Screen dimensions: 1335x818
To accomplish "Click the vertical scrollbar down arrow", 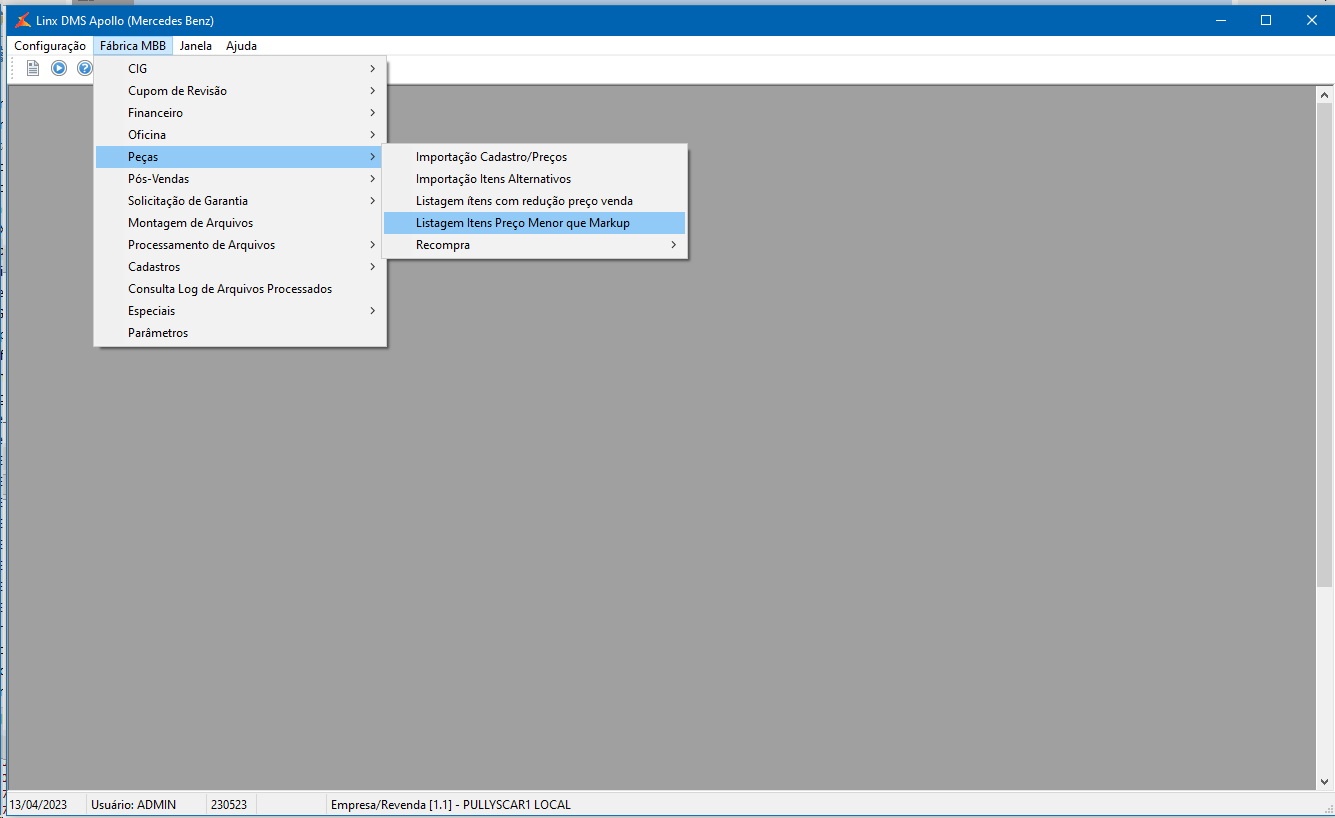I will [x=1324, y=781].
